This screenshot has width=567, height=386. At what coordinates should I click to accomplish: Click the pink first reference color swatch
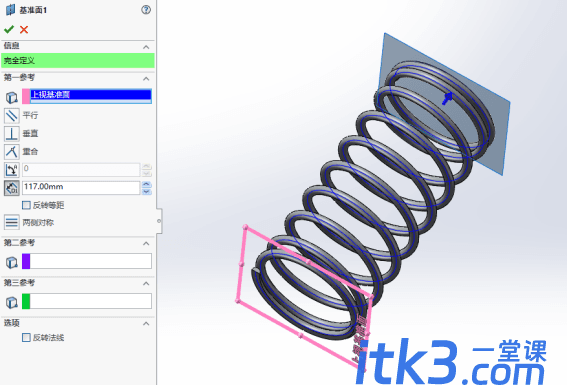(x=26, y=96)
